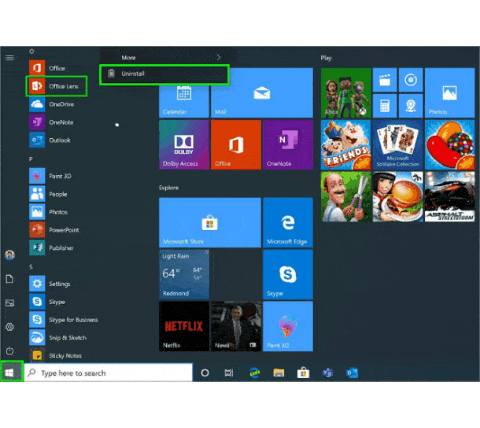Open Sticky Notes from the list
The image size is (480, 428).
pos(57,355)
